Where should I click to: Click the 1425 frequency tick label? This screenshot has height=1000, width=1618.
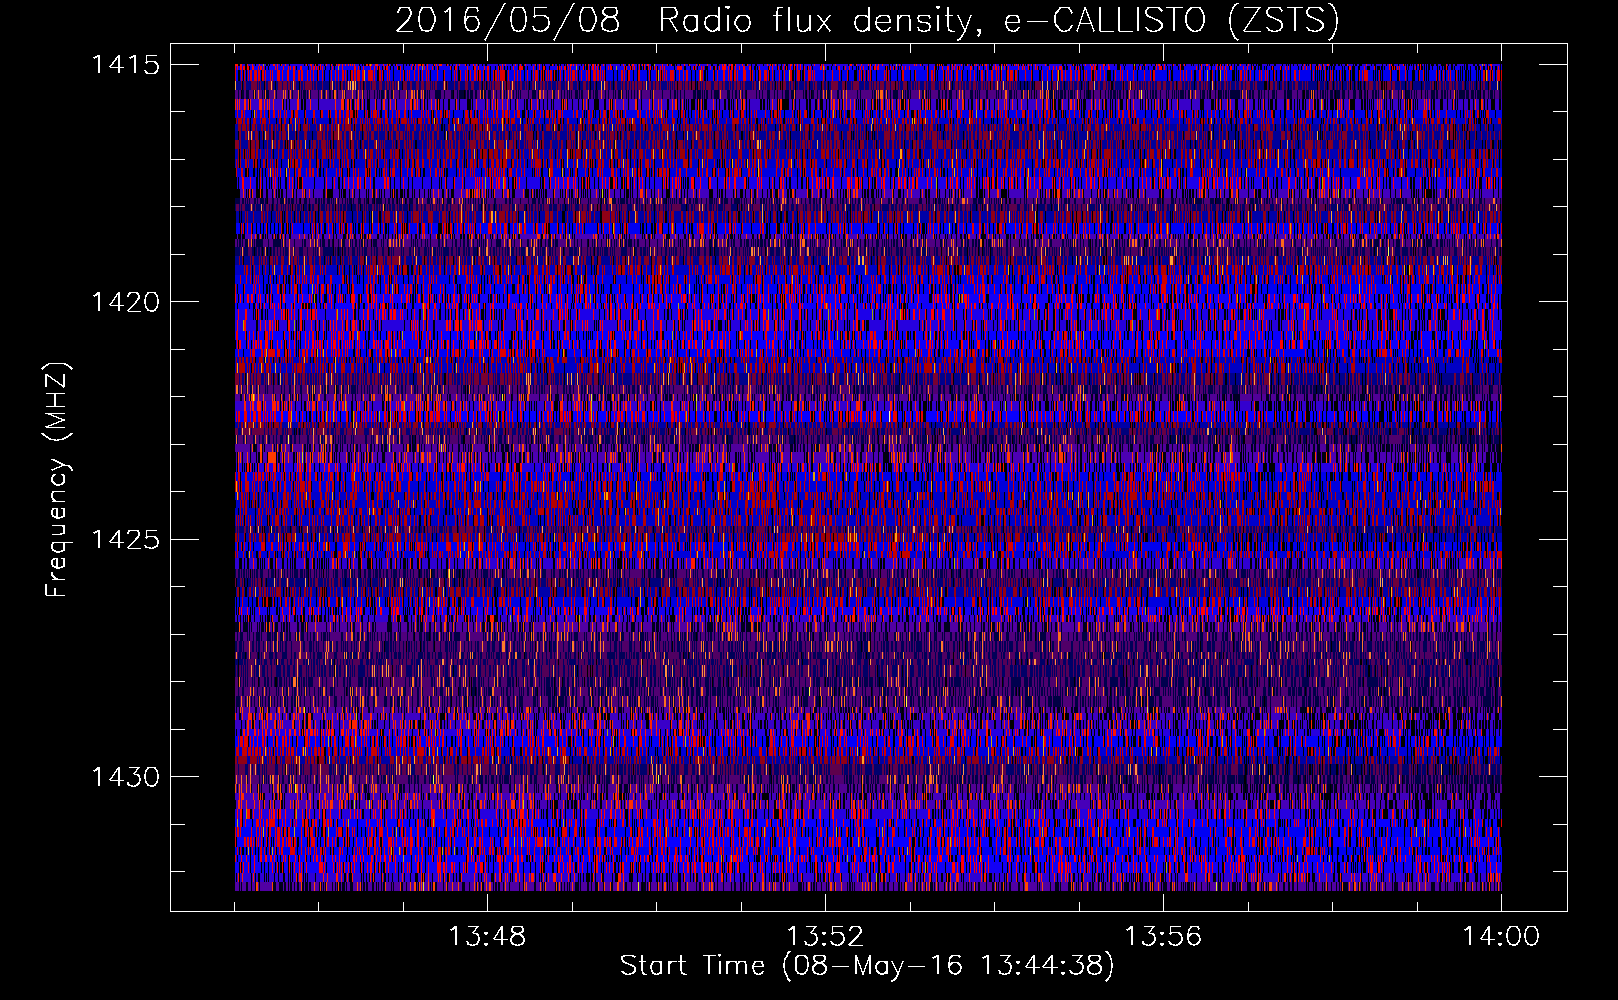126,540
